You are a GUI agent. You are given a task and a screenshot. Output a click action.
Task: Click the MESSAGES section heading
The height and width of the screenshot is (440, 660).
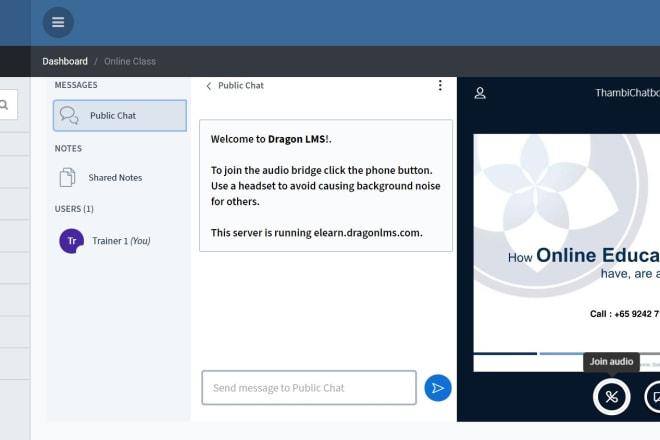[x=76, y=85]
